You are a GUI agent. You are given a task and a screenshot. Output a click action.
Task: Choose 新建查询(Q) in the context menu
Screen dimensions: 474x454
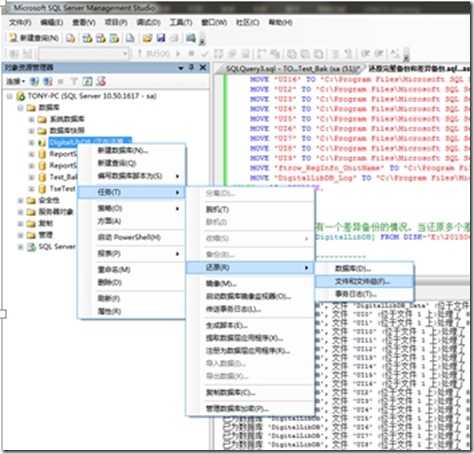[x=131, y=163]
